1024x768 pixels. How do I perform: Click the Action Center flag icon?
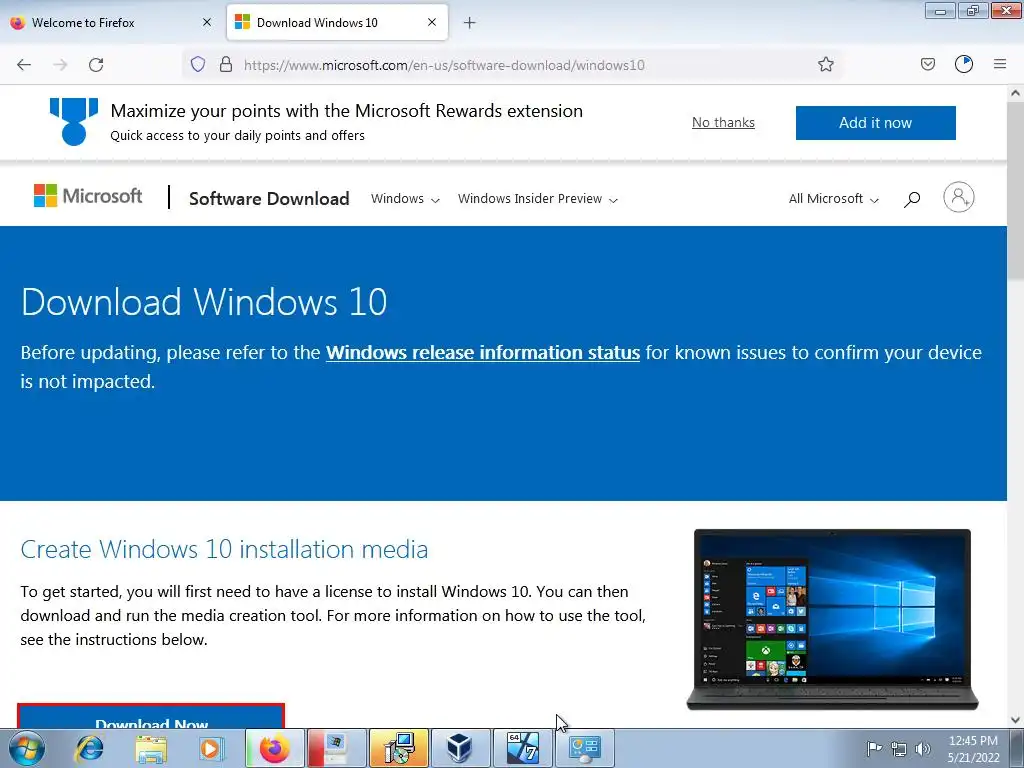click(x=873, y=749)
